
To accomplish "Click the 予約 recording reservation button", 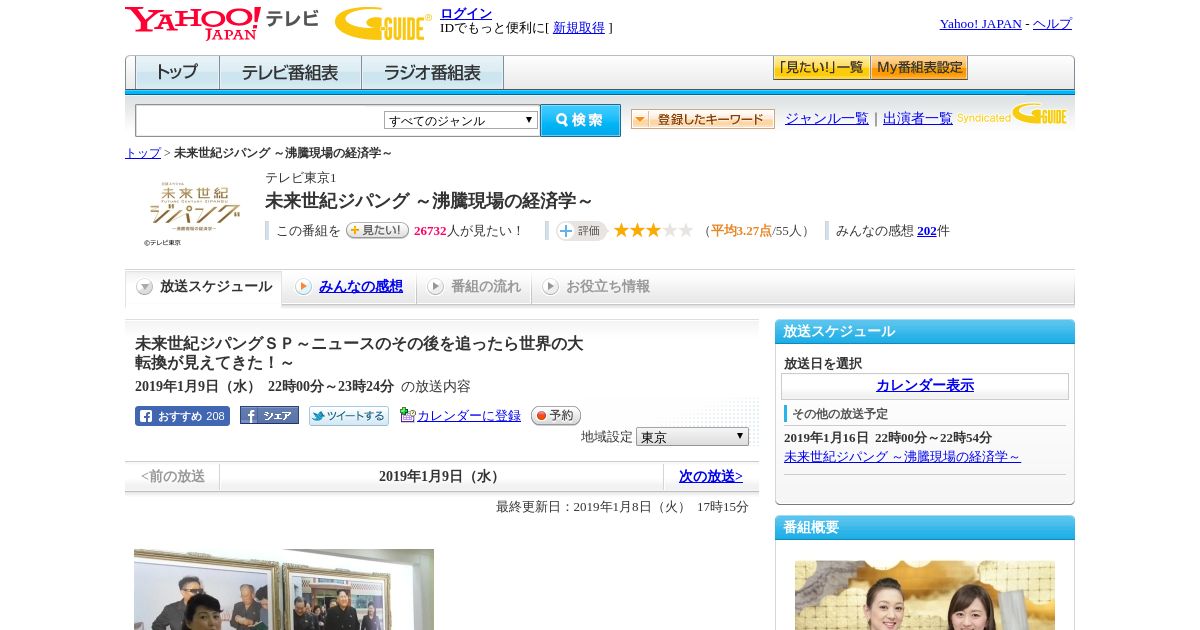I will [x=556, y=416].
